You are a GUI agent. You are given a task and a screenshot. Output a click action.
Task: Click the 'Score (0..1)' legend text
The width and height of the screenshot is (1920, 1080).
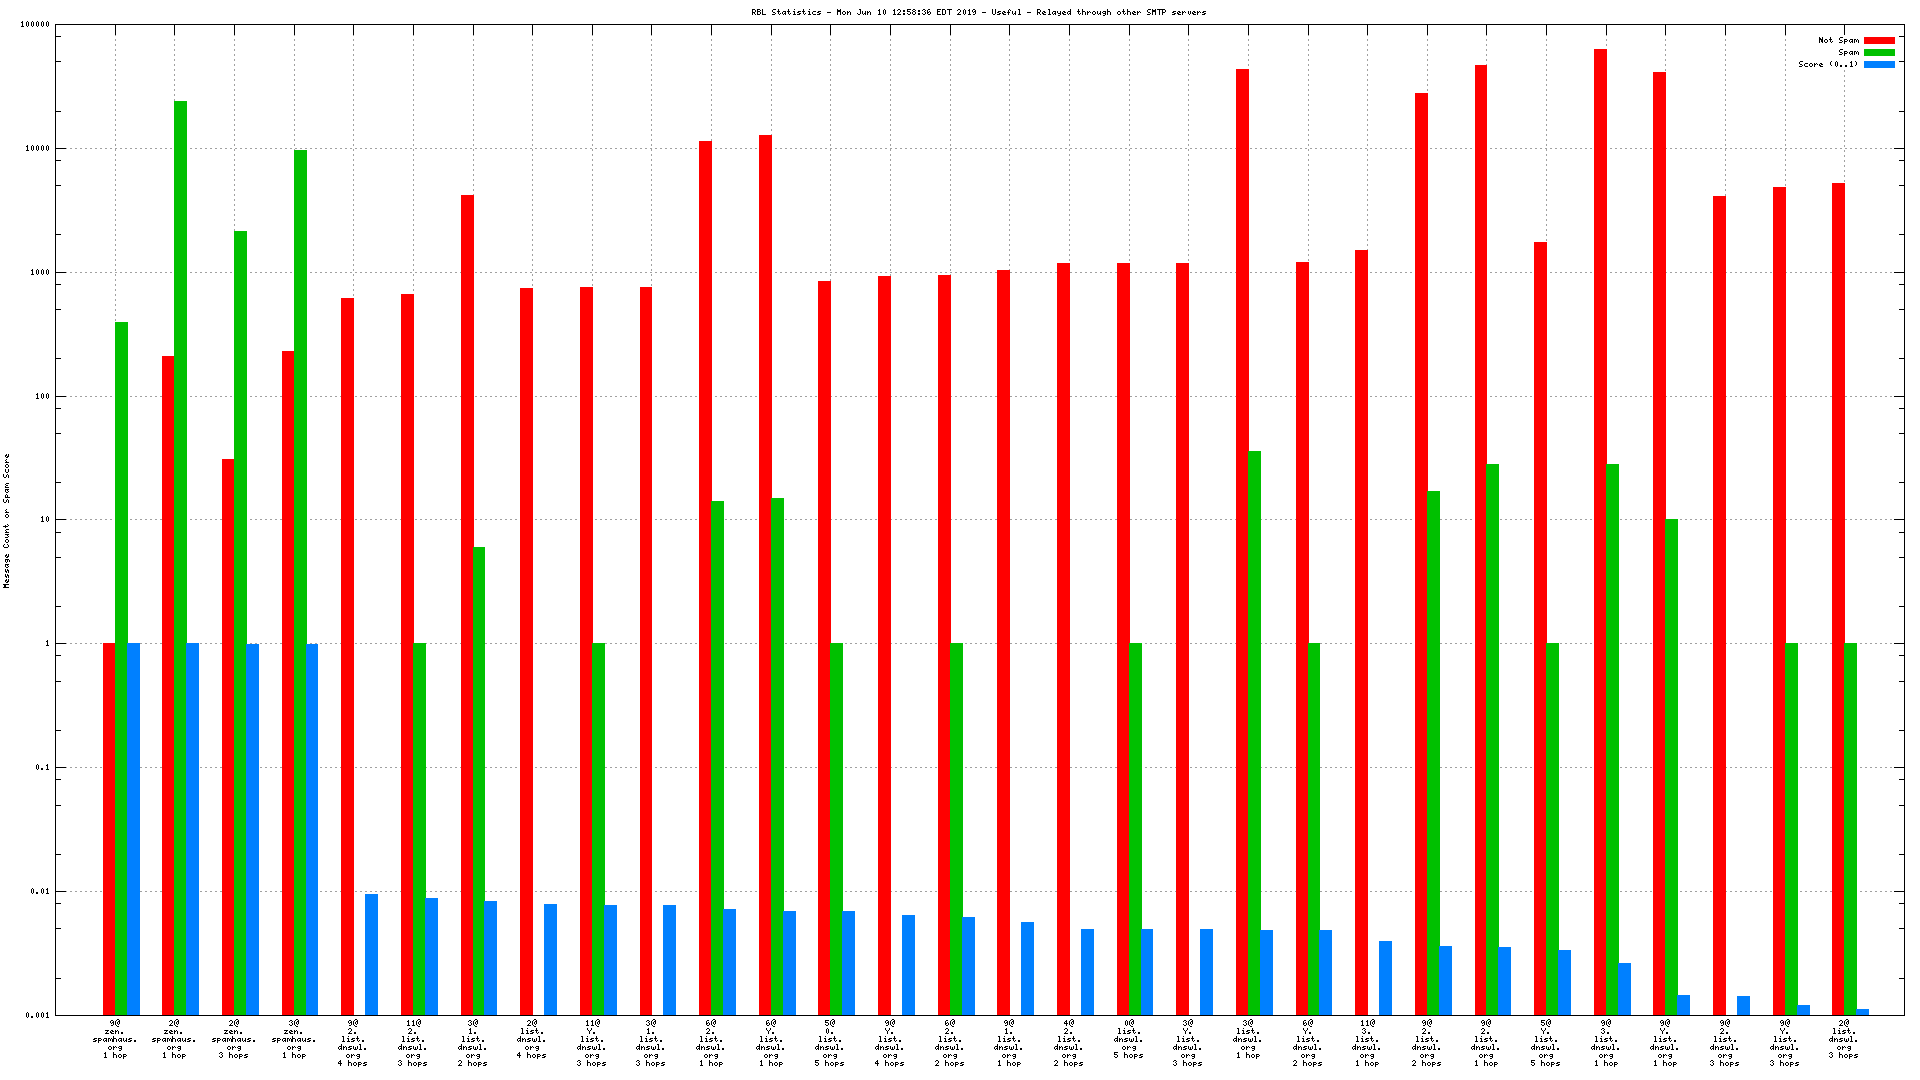tap(1828, 65)
